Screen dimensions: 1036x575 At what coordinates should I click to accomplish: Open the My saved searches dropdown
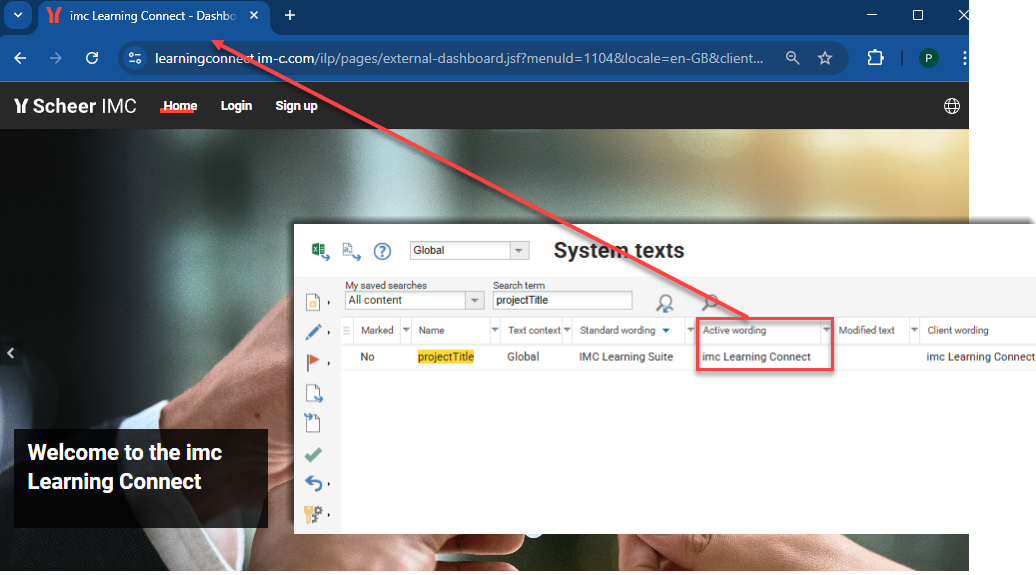[474, 300]
